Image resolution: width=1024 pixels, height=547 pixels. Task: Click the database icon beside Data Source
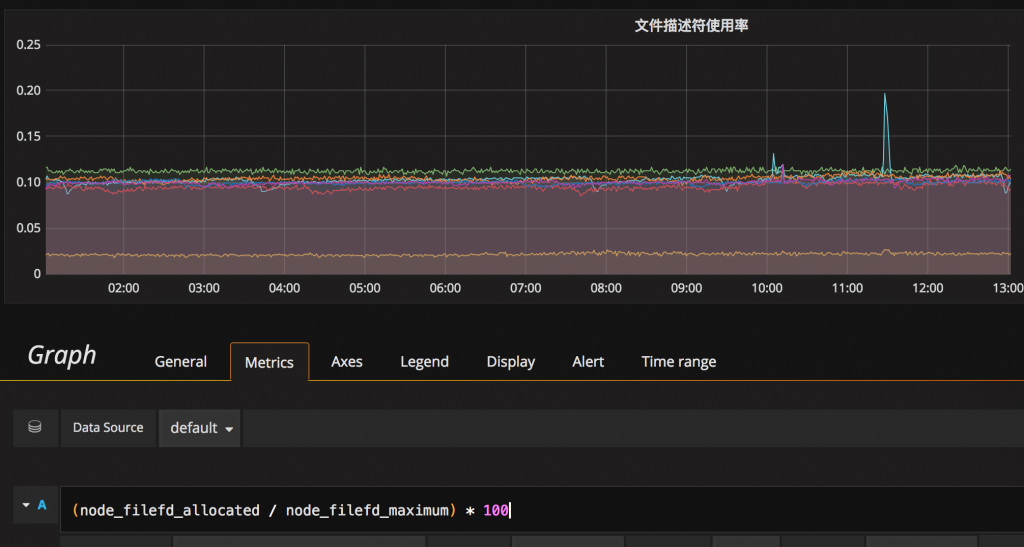pyautogui.click(x=35, y=428)
